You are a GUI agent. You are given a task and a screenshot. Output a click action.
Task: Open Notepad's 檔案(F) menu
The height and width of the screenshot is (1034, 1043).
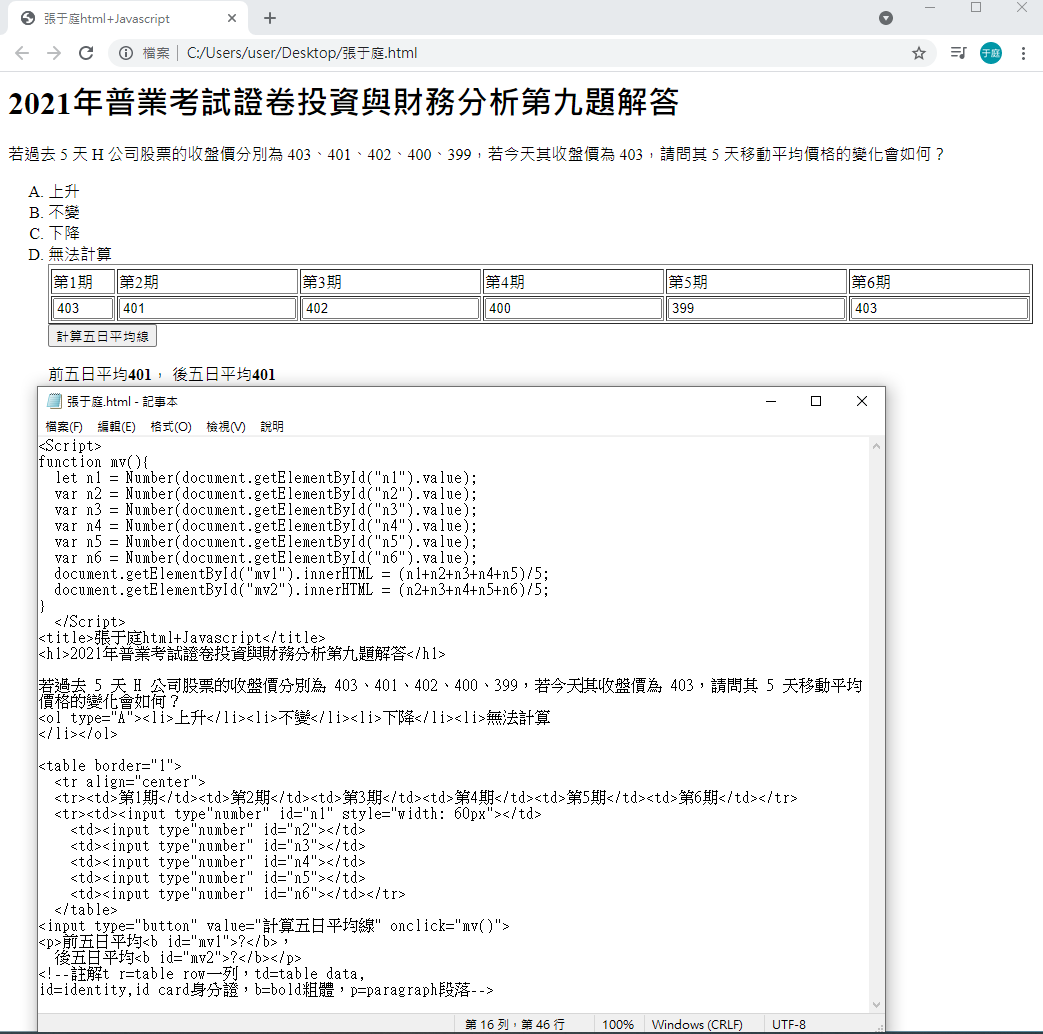[64, 427]
